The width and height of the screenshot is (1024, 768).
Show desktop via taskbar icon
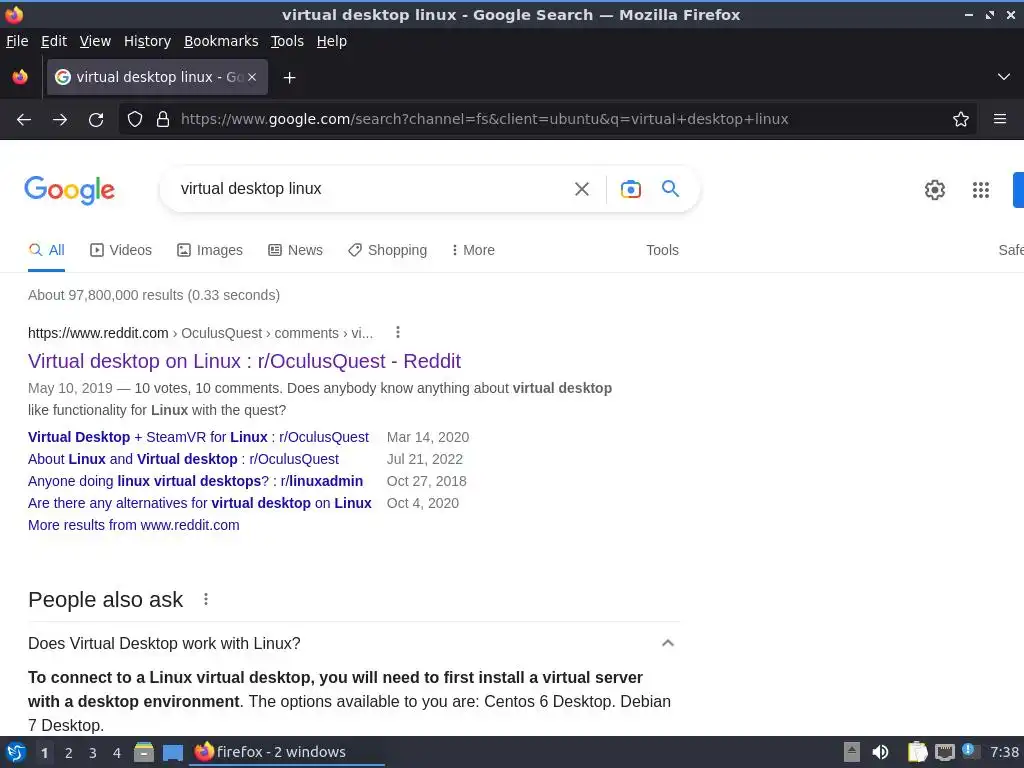(x=172, y=752)
